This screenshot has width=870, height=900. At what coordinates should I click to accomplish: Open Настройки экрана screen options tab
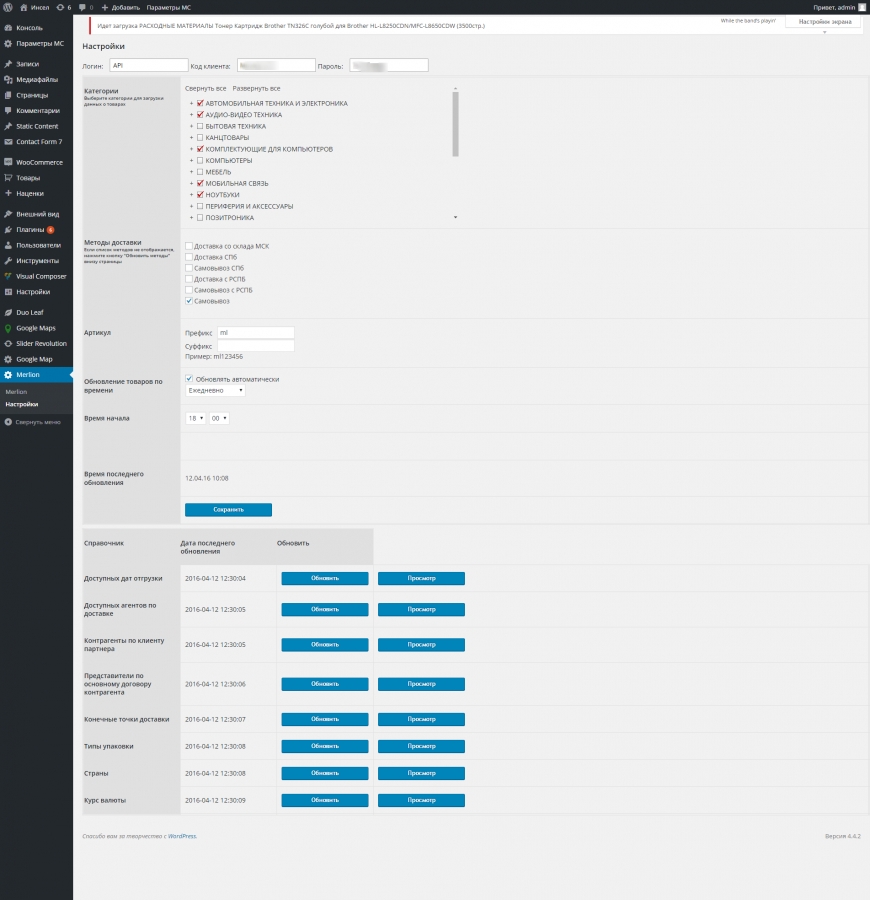coord(824,21)
